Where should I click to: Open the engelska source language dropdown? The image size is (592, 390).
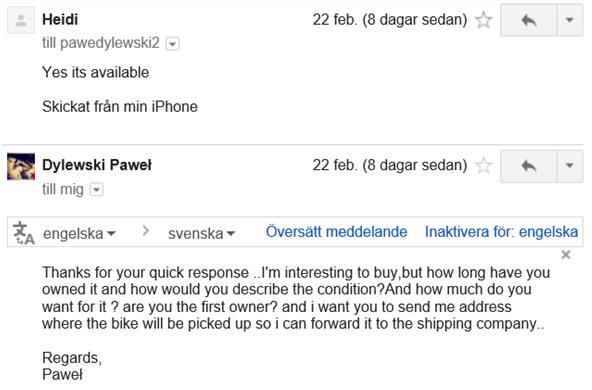point(79,234)
